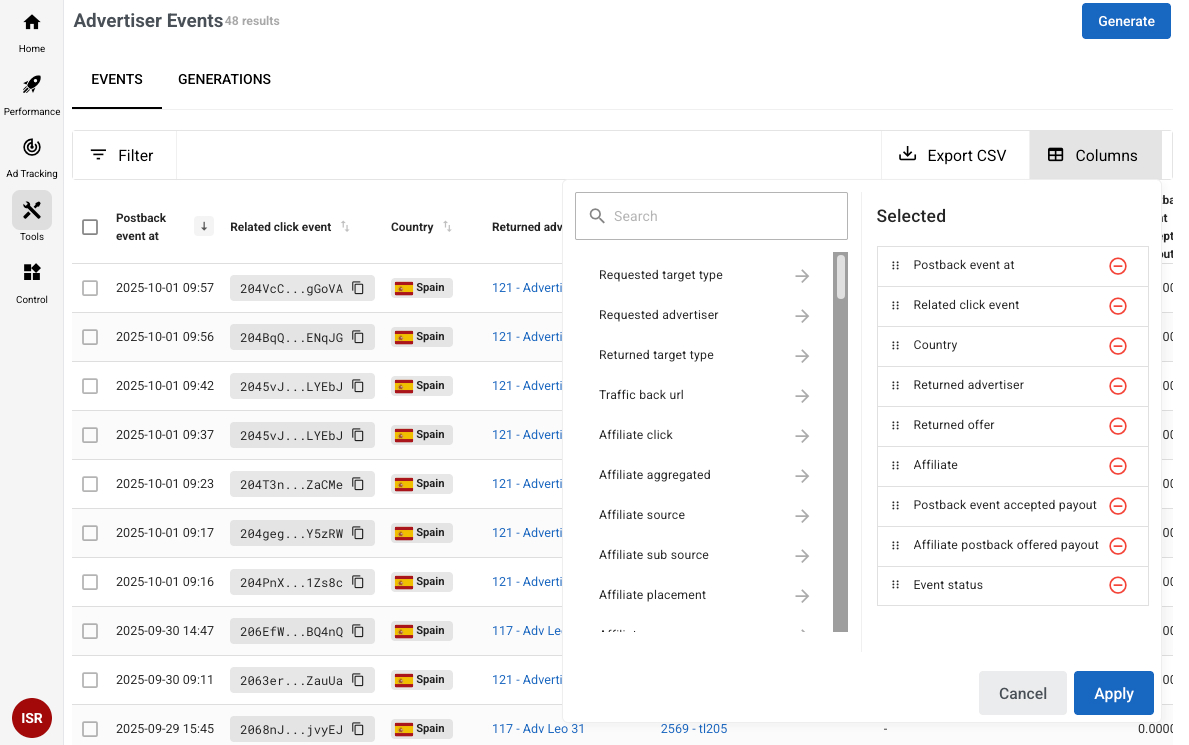1189x745 pixels.
Task: Toggle the select-all rows checkbox
Action: tap(90, 227)
